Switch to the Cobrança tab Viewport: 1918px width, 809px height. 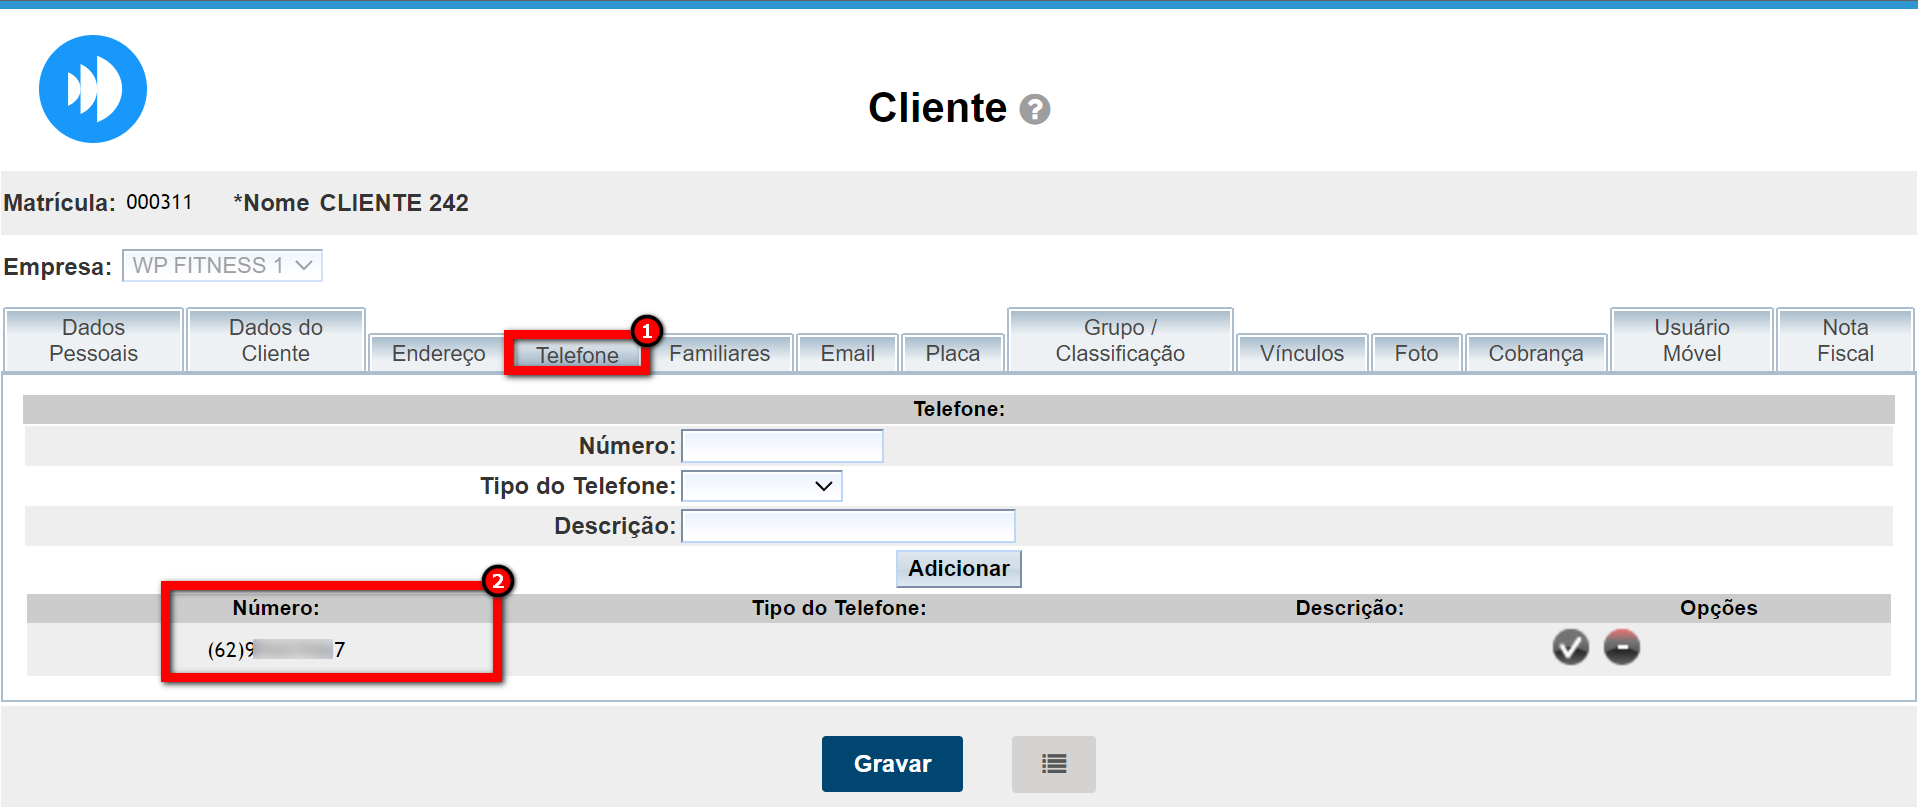pos(1535,354)
